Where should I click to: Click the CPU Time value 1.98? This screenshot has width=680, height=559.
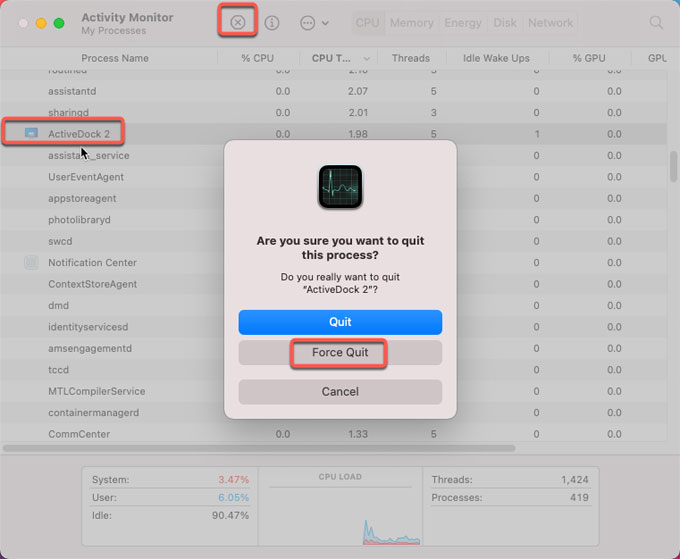click(x=358, y=134)
